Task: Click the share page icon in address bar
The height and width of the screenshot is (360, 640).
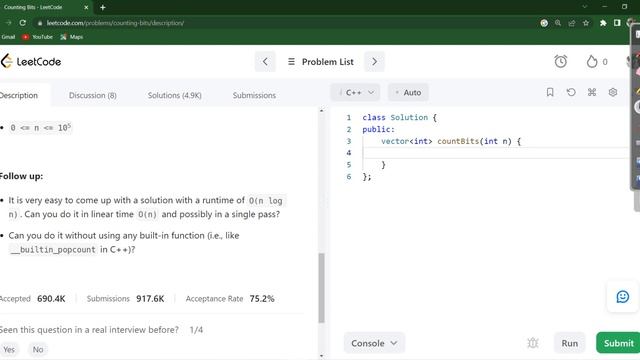Action: 572,23
